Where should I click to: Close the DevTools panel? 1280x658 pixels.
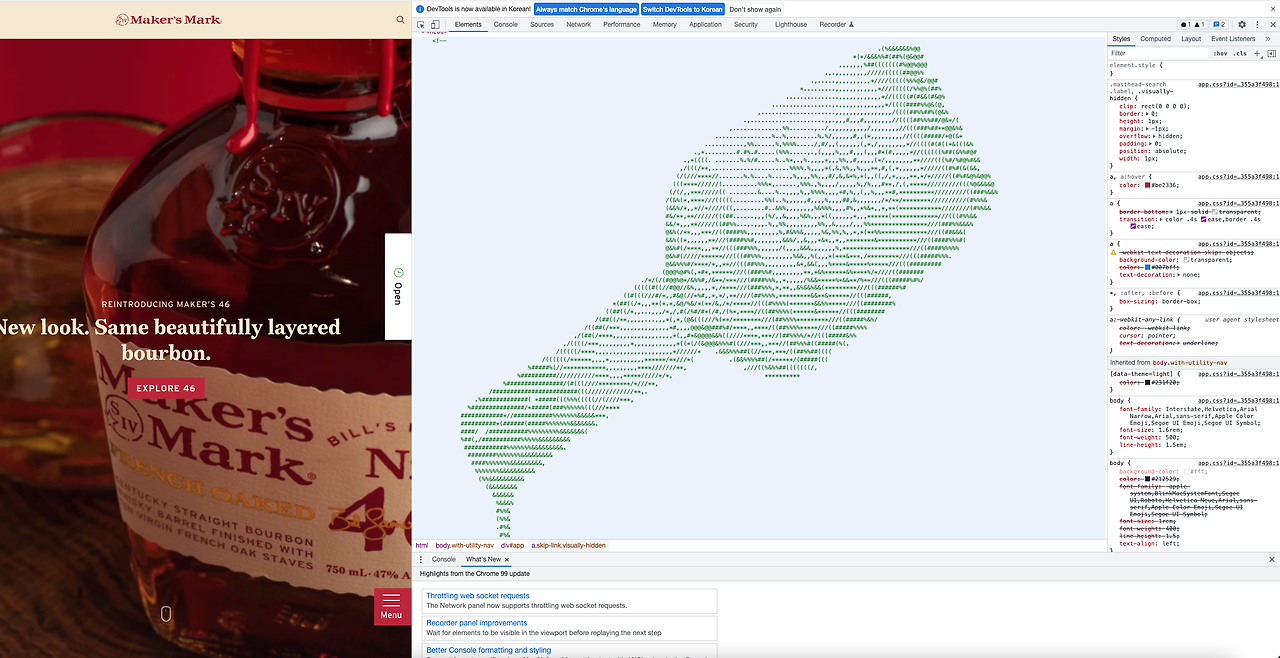(1272, 24)
